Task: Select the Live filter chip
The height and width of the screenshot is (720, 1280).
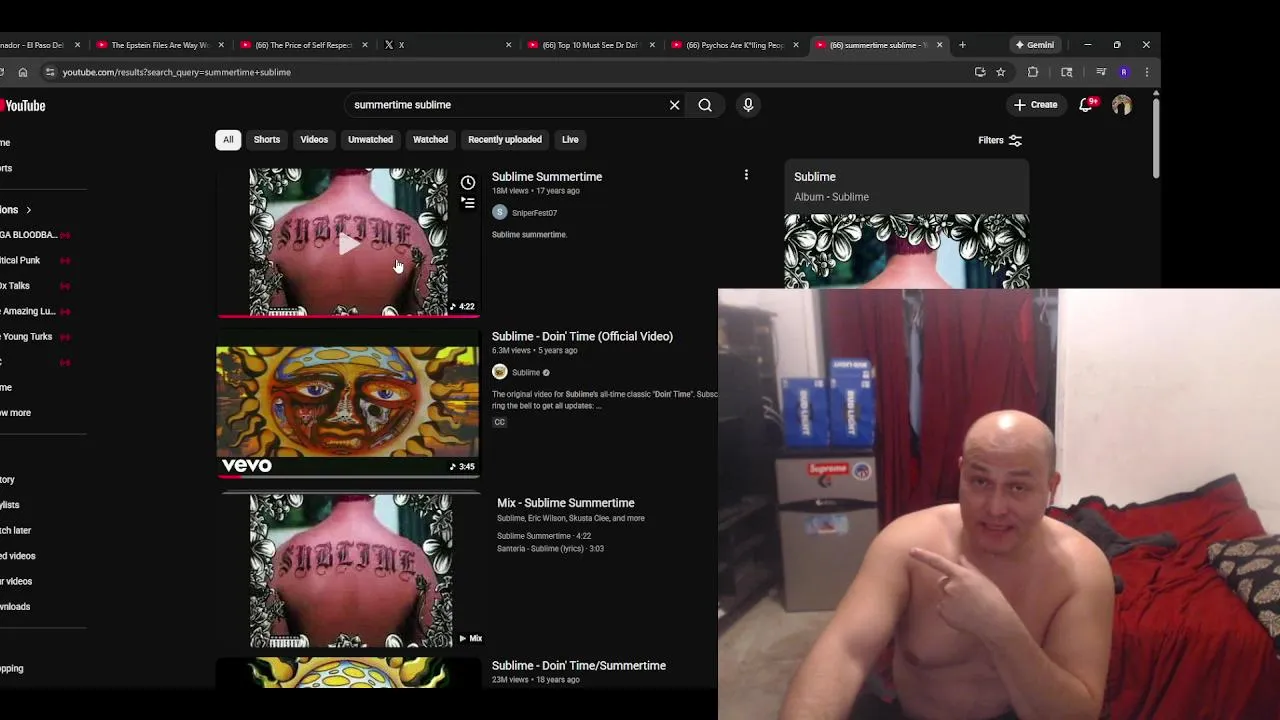Action: tap(570, 140)
